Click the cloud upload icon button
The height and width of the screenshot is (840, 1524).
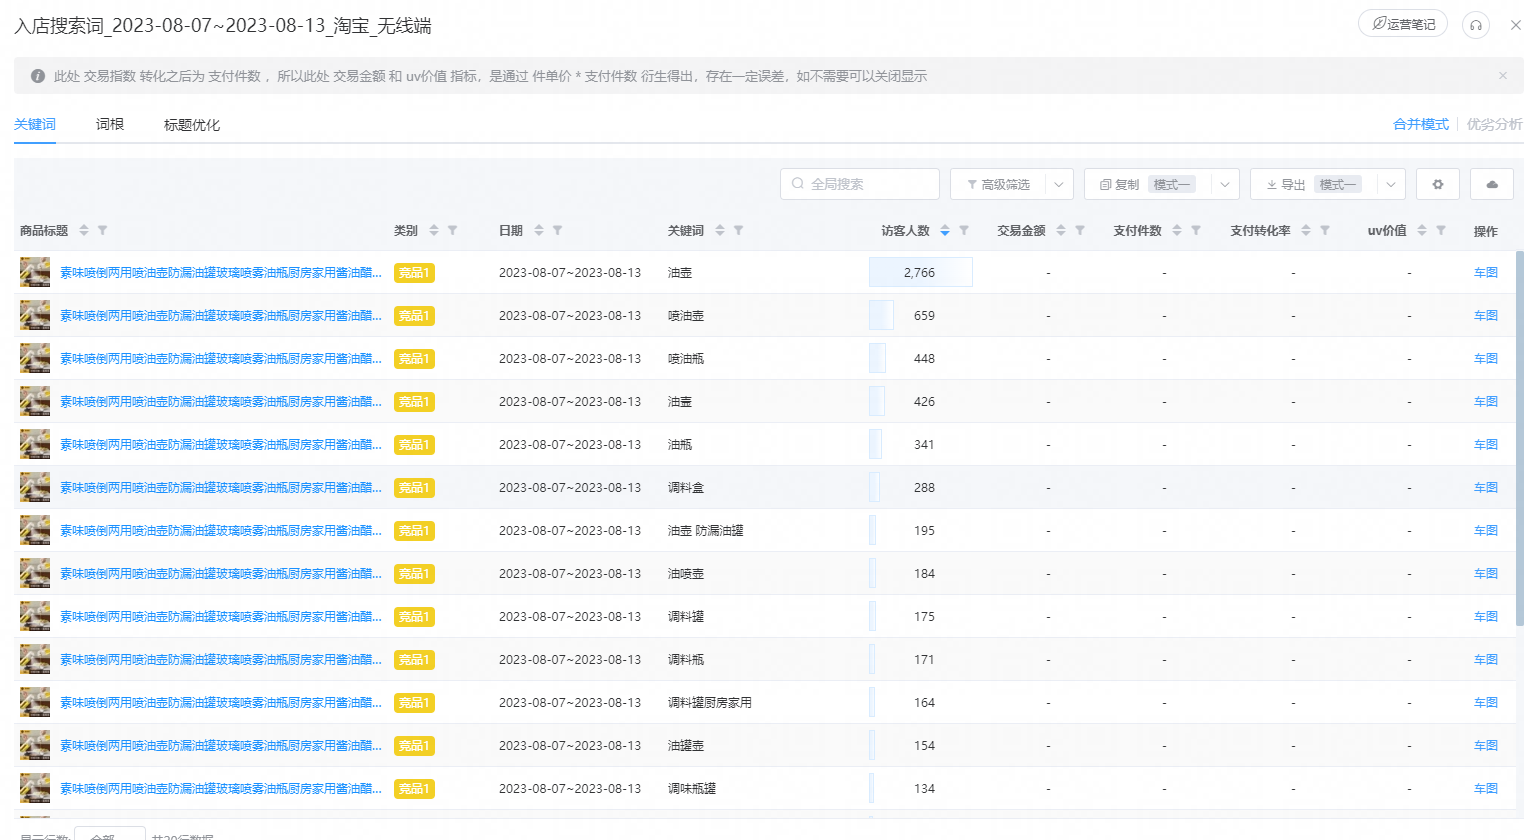1492,184
